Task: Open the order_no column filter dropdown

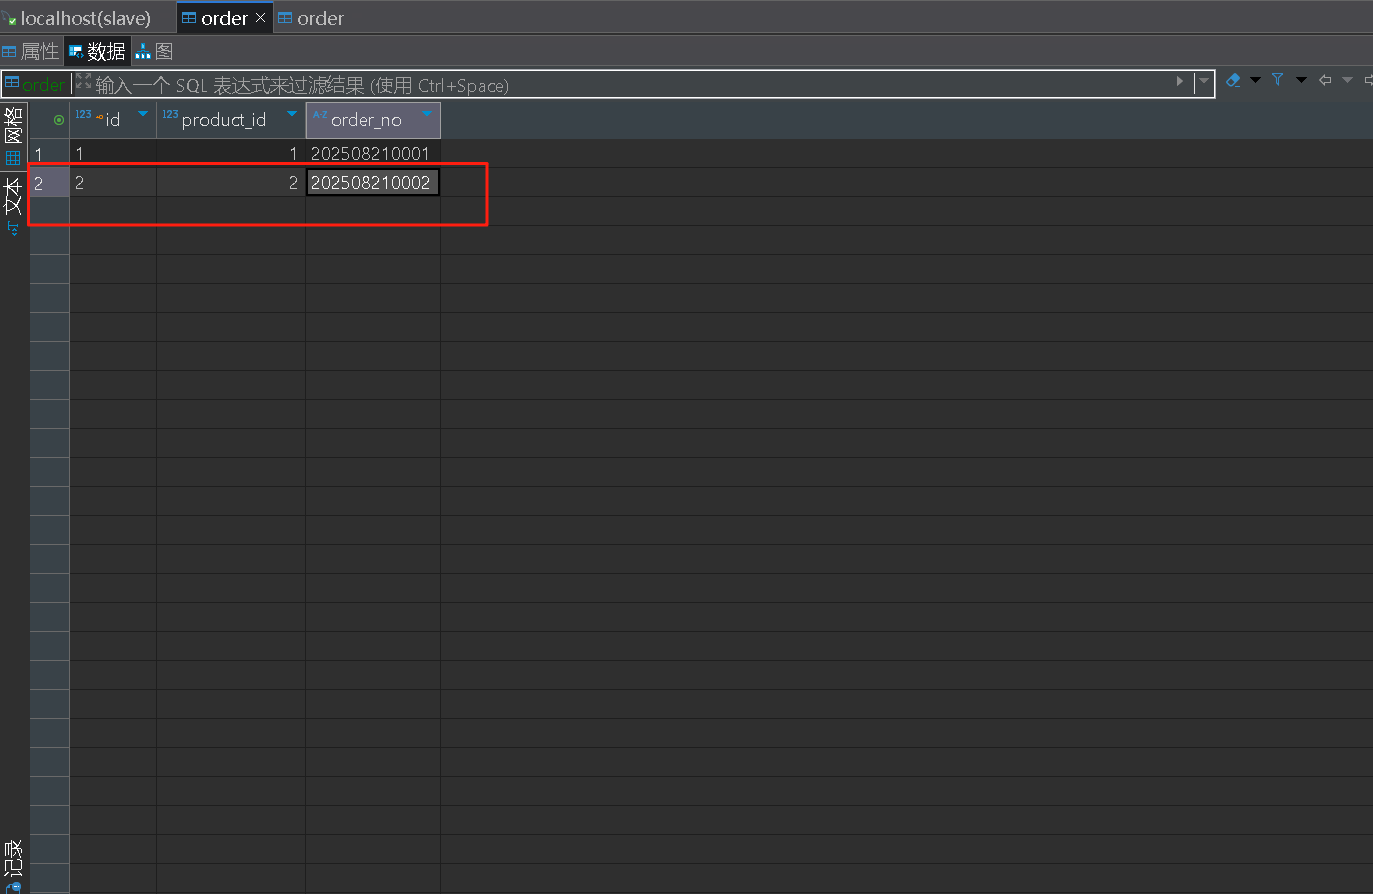Action: tap(427, 115)
